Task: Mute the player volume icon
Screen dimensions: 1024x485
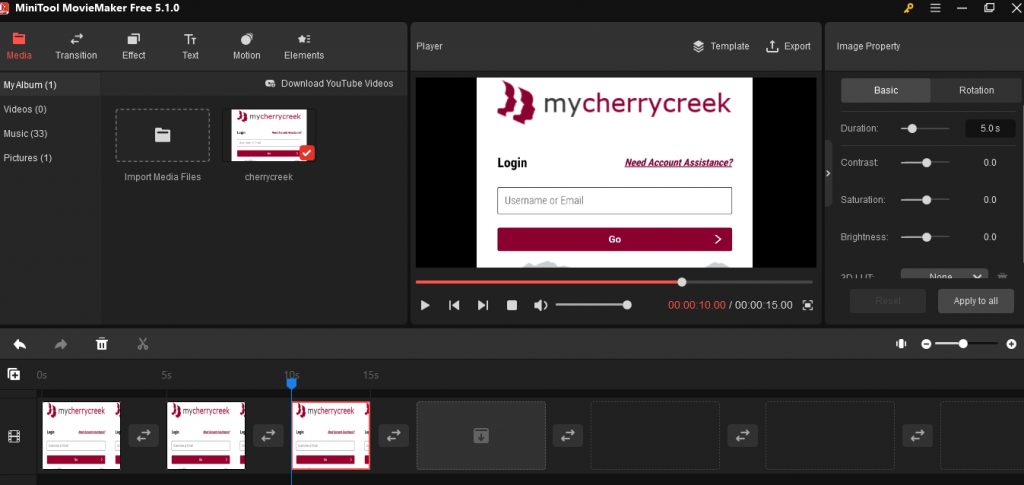Action: pos(540,305)
